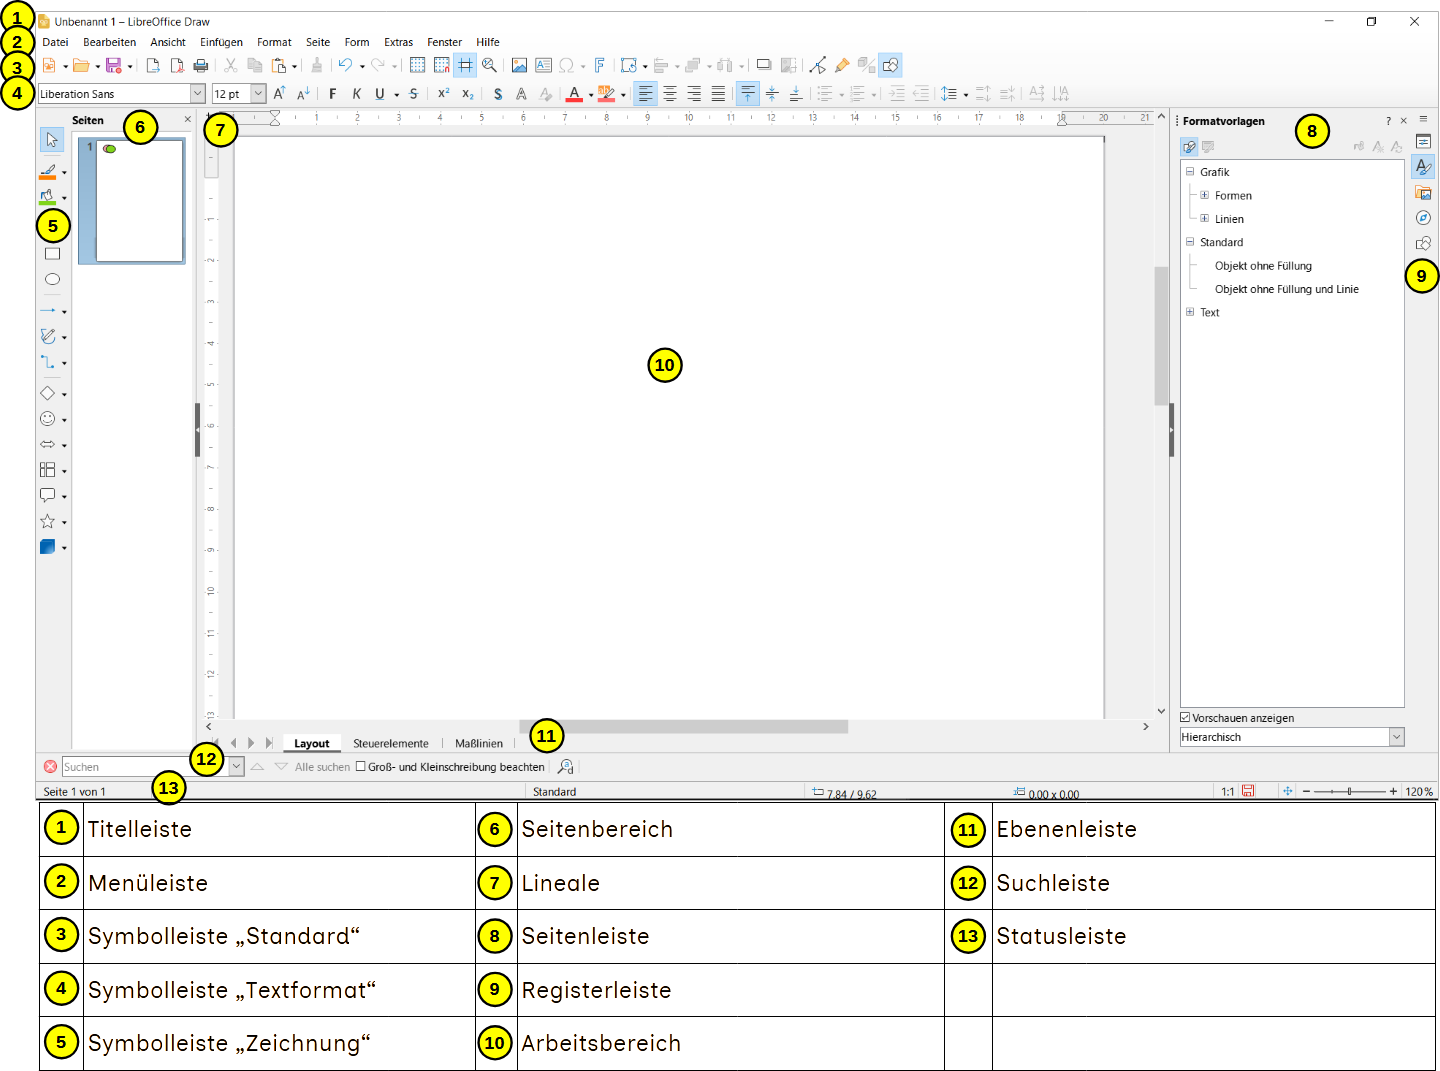The width and height of the screenshot is (1440, 1071).
Task: Click the Select arrow tool
Action: click(x=52, y=140)
